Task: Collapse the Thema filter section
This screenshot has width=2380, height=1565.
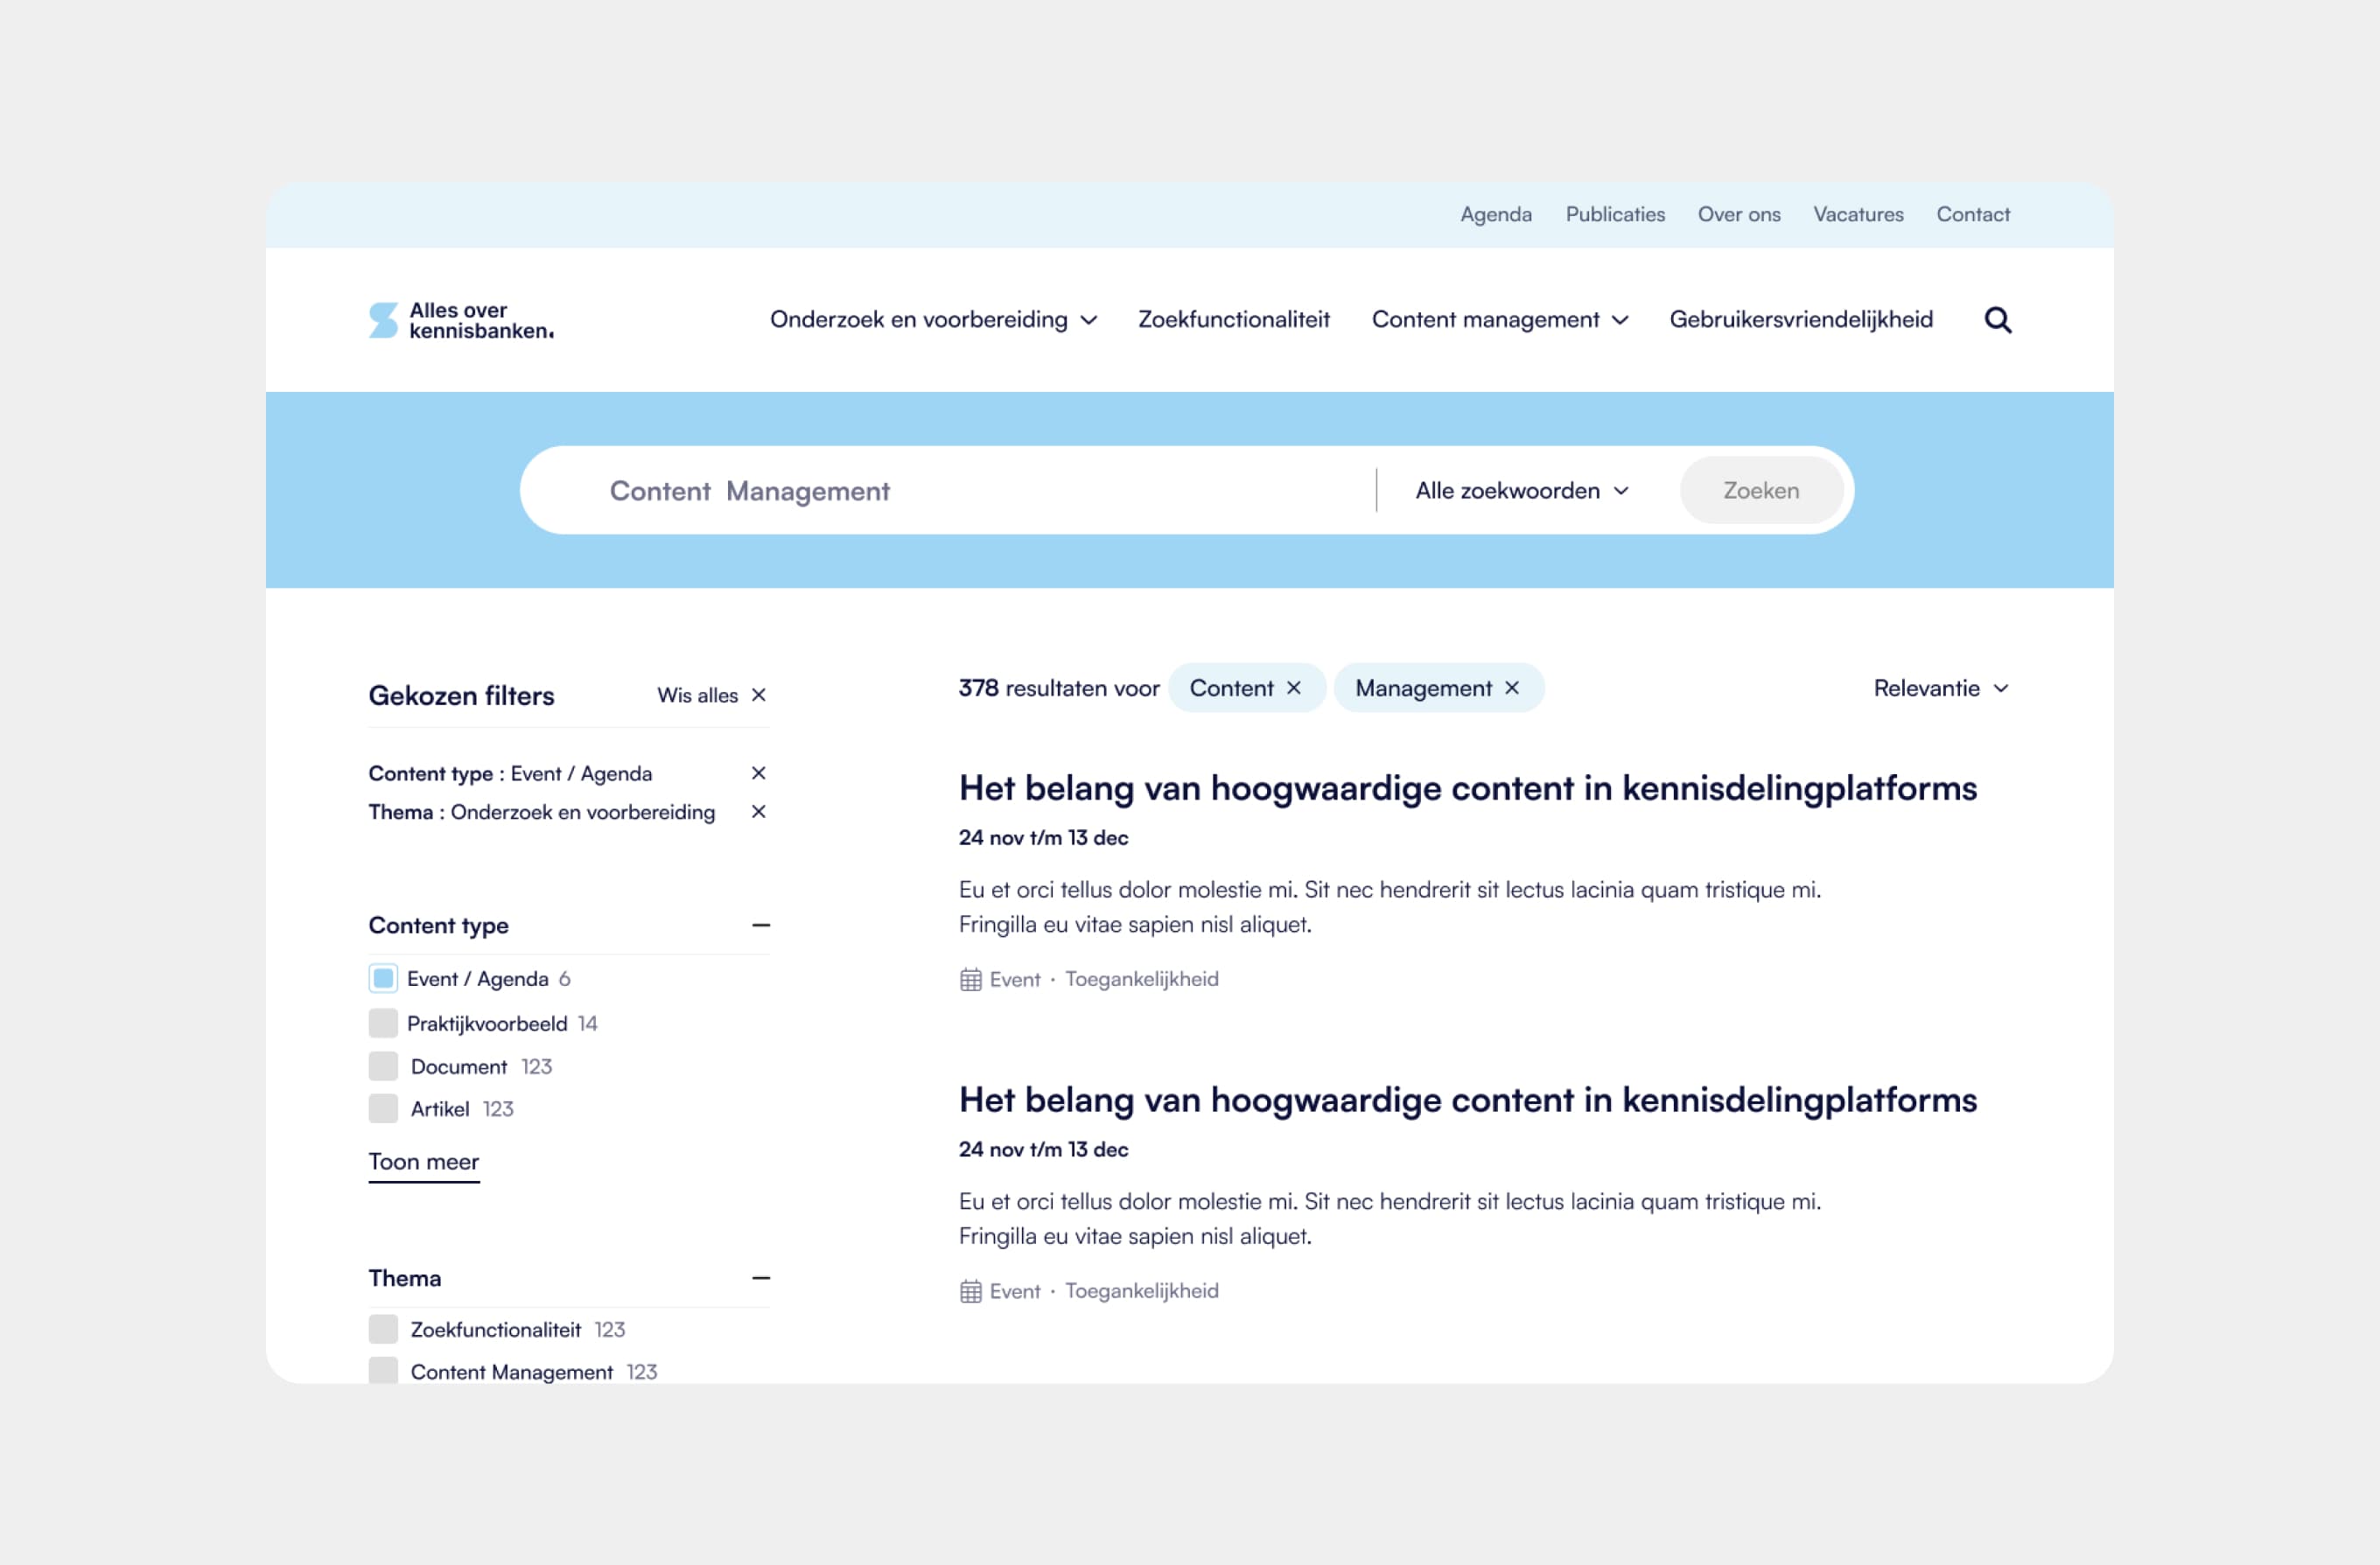Action: coord(760,1278)
